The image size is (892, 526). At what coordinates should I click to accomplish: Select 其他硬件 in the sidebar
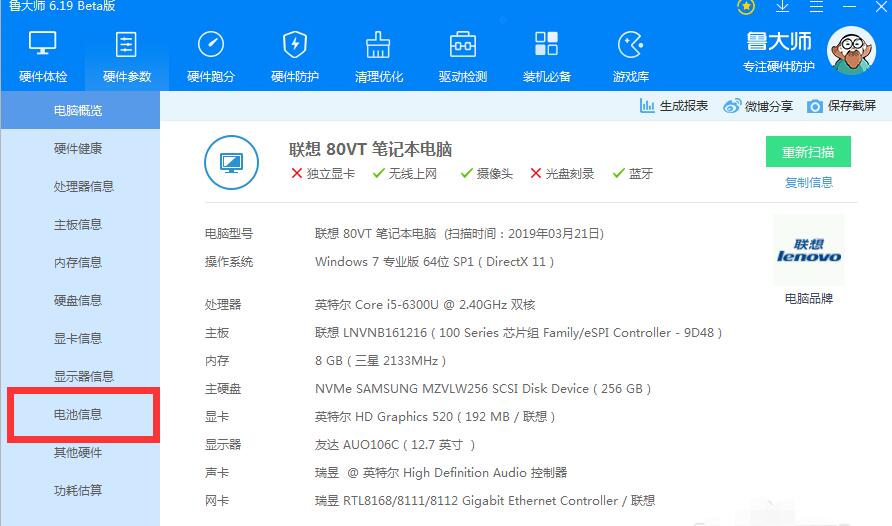(x=80, y=453)
